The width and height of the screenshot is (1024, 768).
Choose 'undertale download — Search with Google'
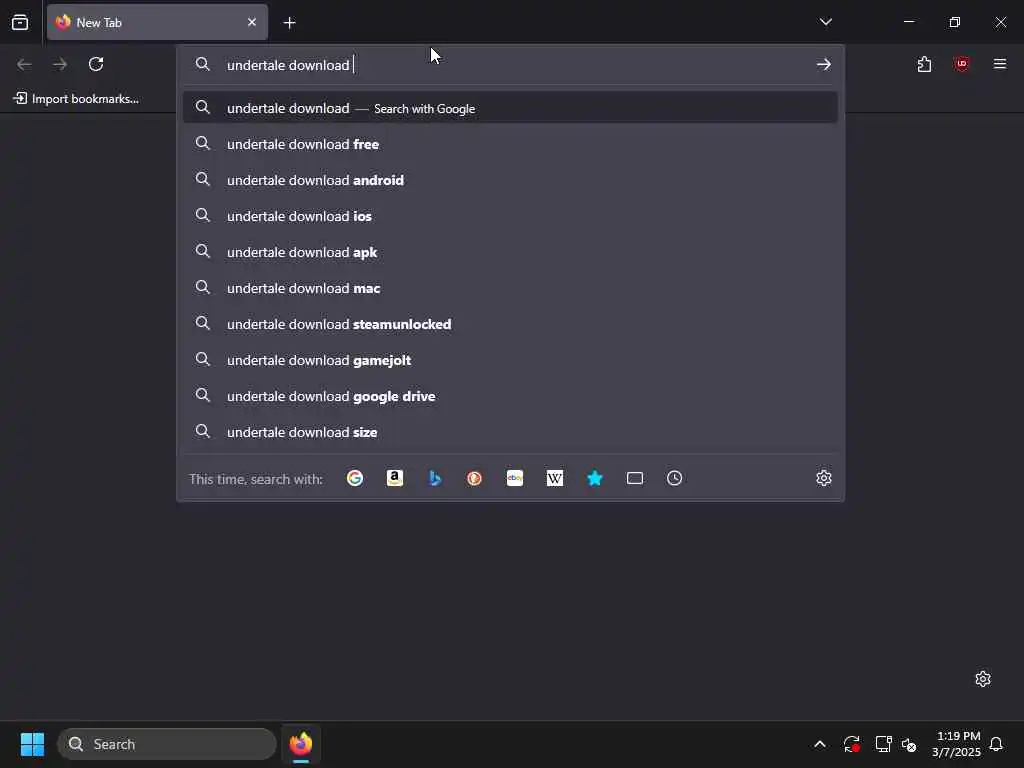point(510,108)
